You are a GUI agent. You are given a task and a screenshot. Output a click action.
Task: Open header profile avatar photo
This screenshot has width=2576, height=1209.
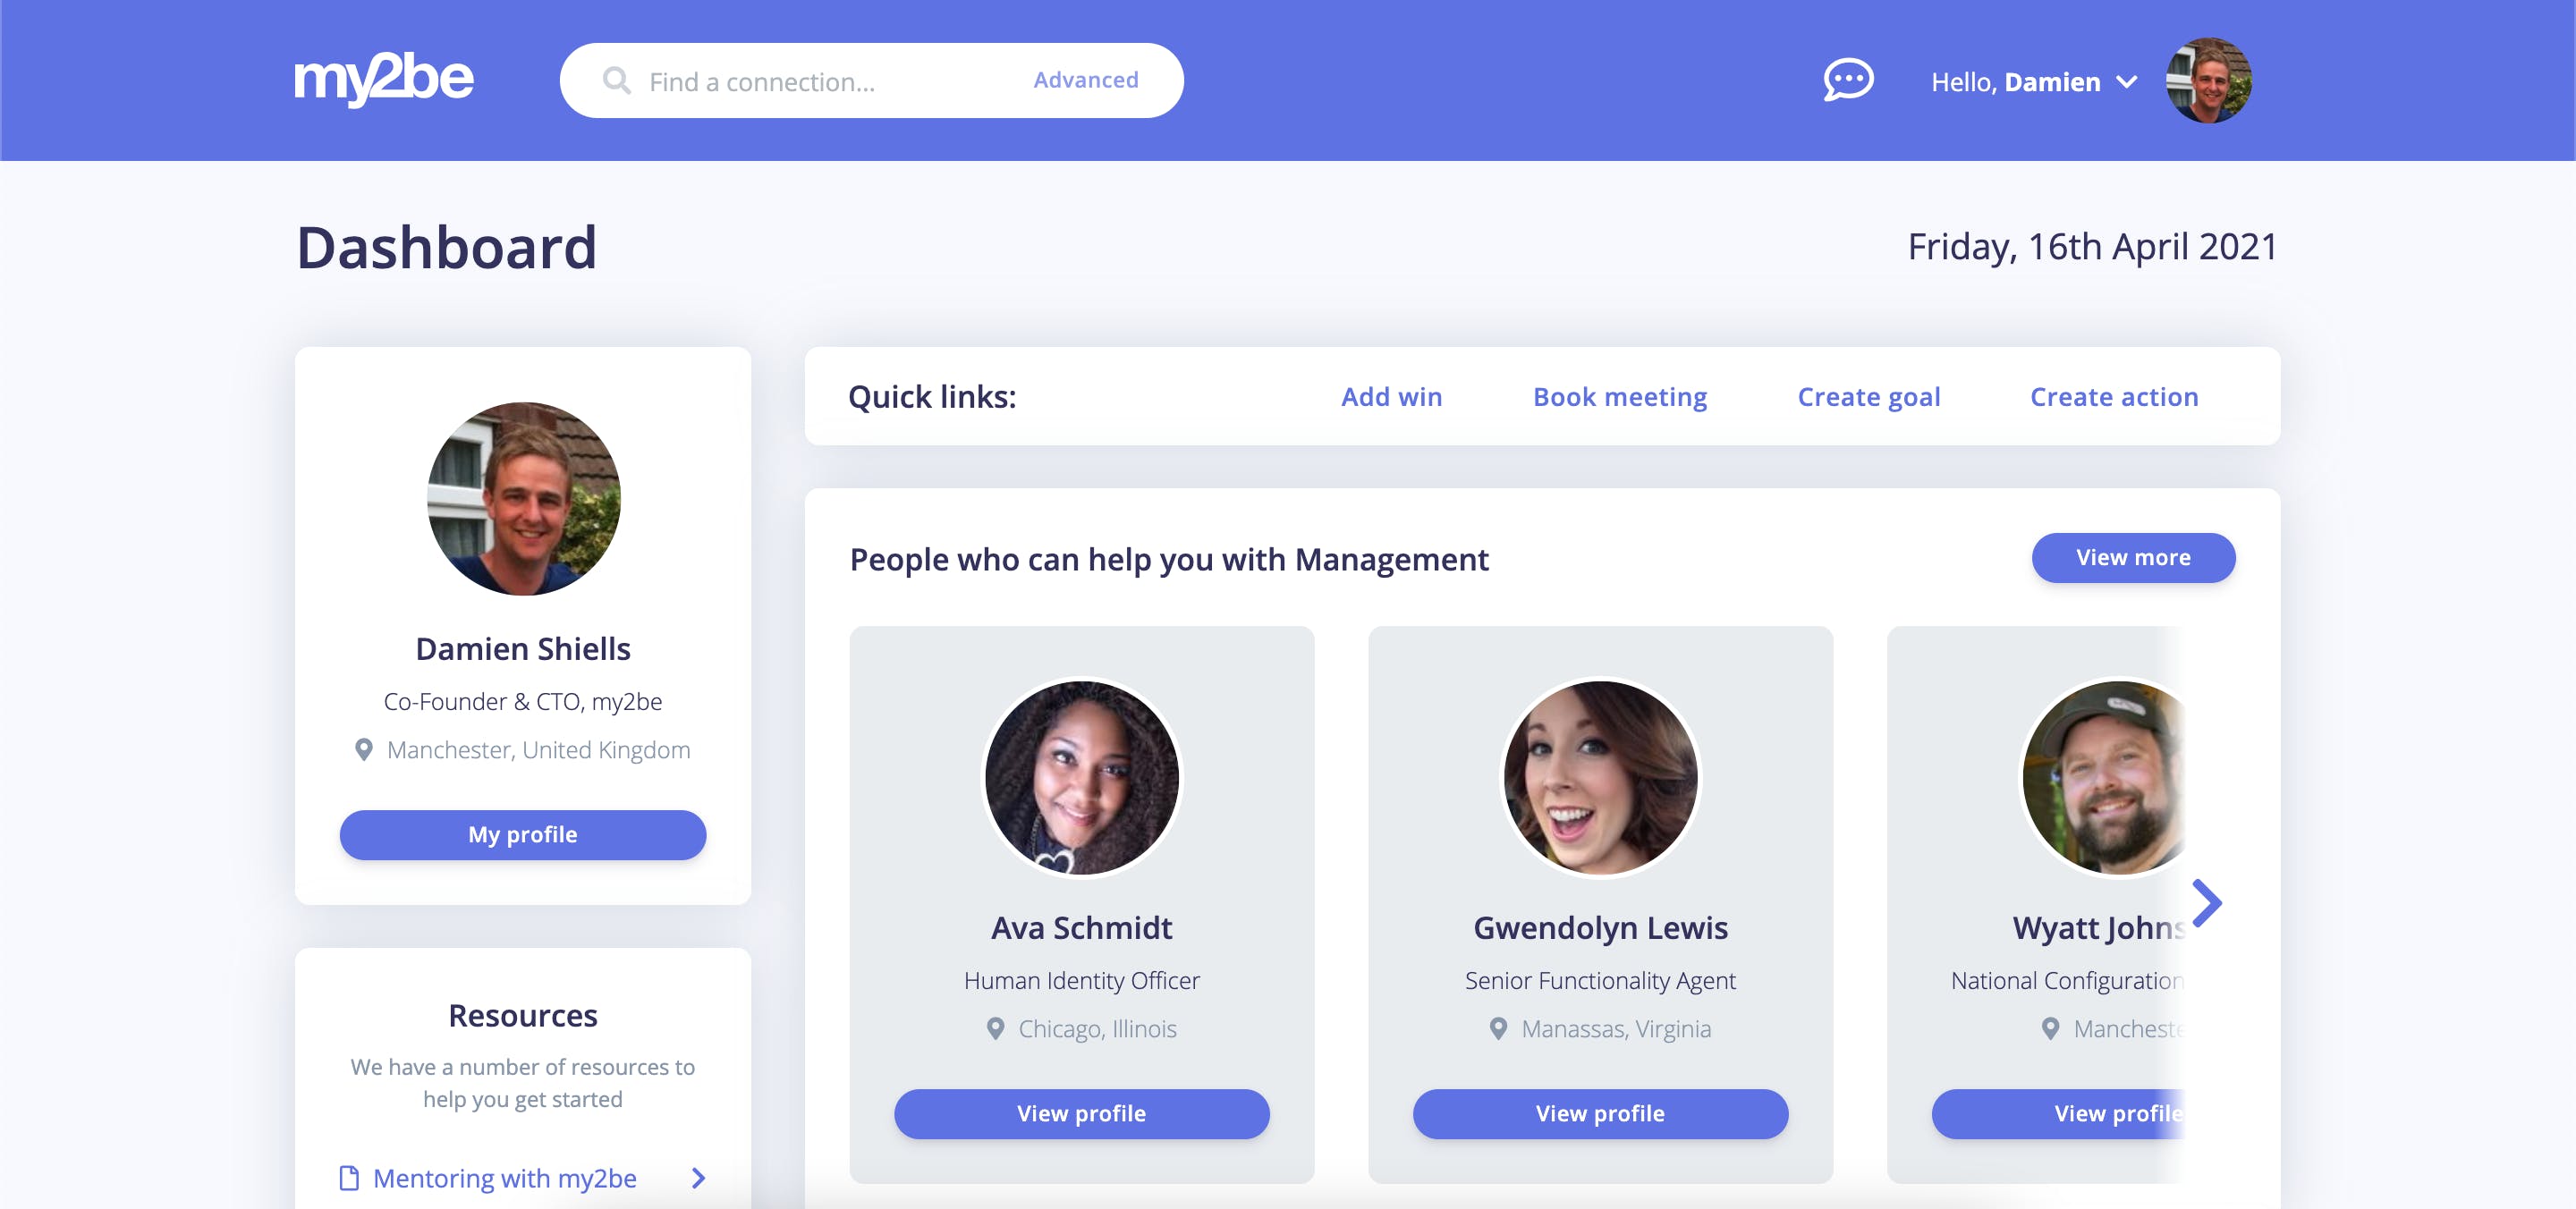2208,81
